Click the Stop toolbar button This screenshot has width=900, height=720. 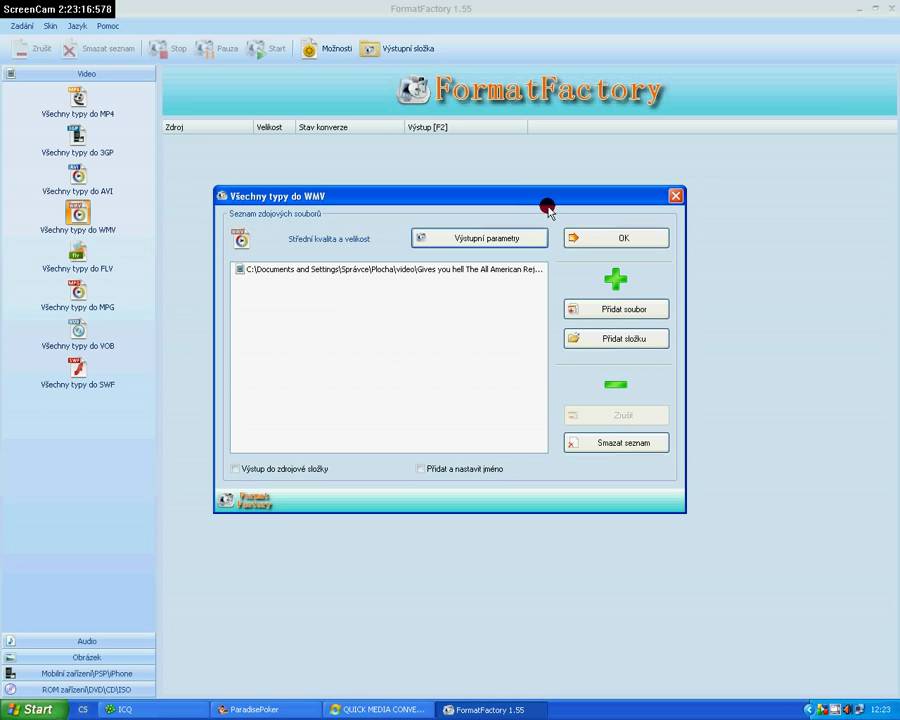tap(167, 49)
